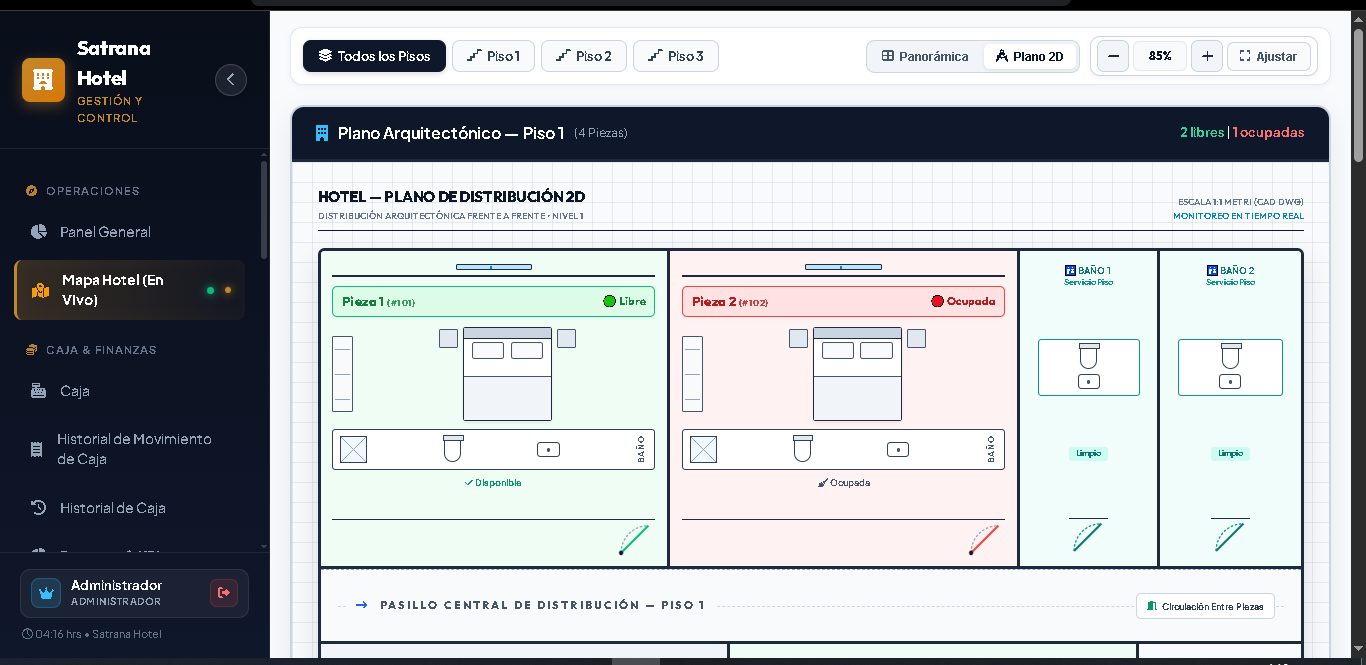Select the Todos los Pisos tab

(x=374, y=56)
